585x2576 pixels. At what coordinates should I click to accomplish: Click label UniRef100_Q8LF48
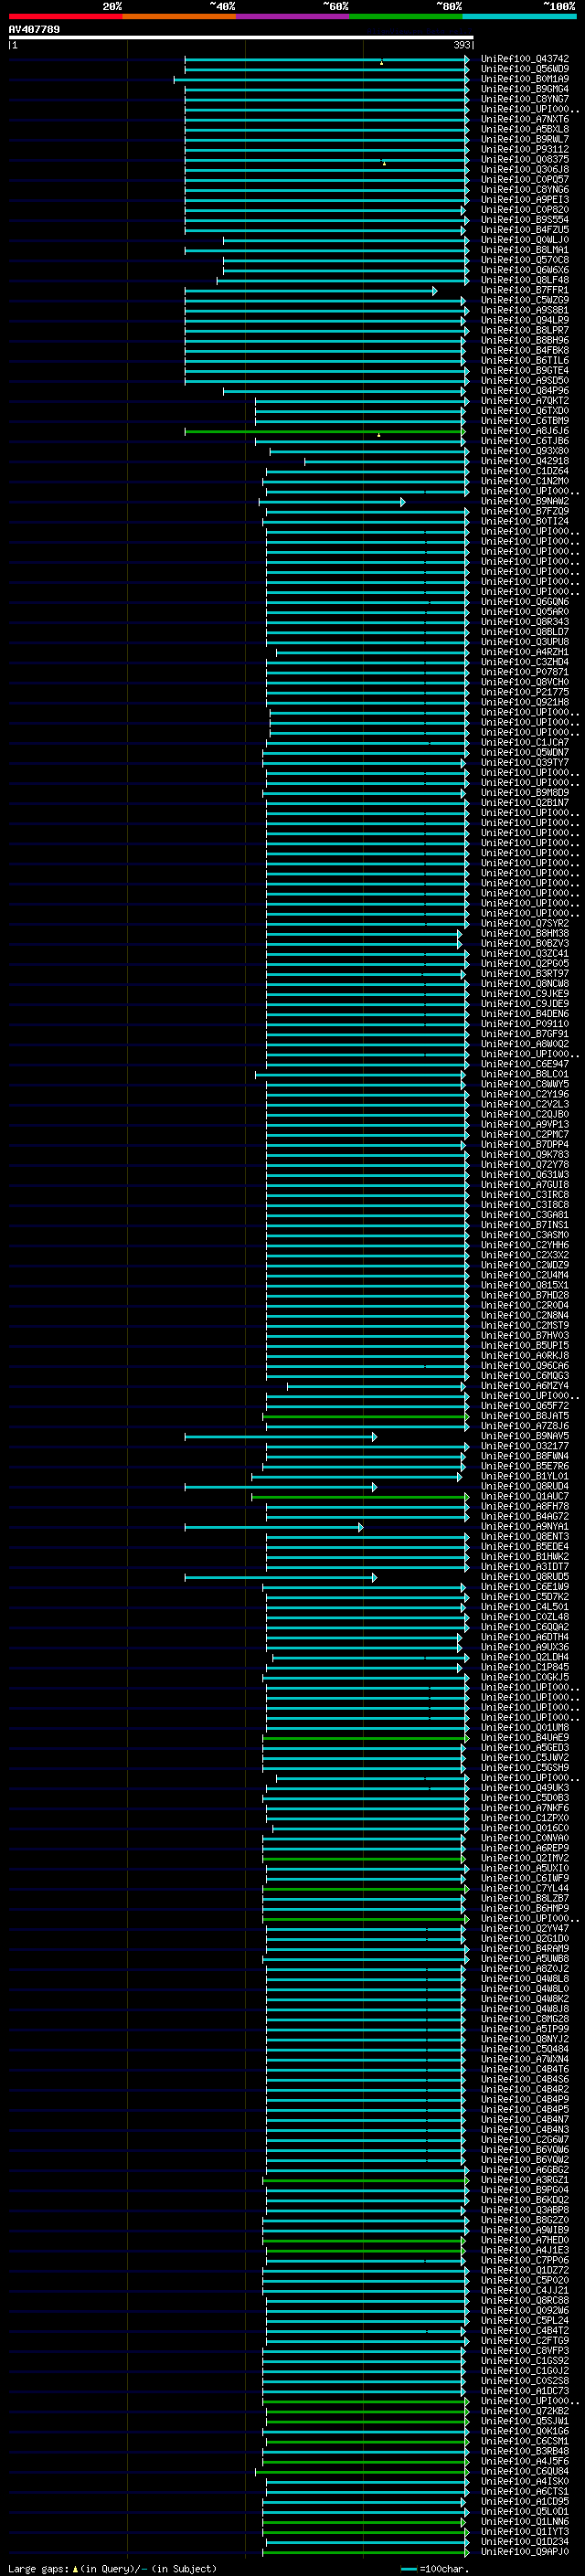pos(525,280)
